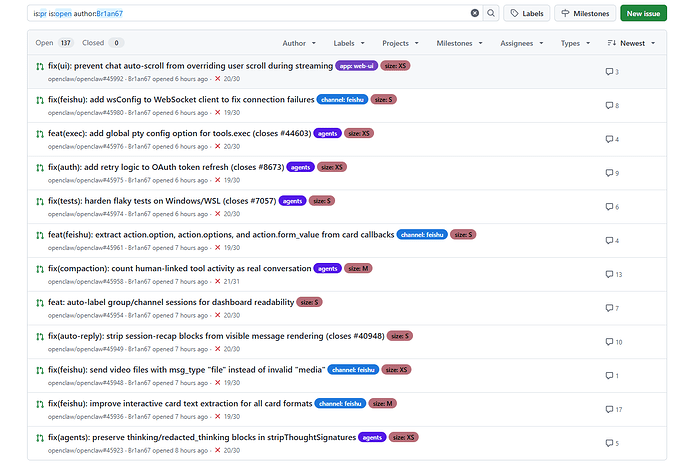Open PR extracting action.option from card callbacks
Image resolution: width=690 pixels, height=463 pixels.
point(221,235)
